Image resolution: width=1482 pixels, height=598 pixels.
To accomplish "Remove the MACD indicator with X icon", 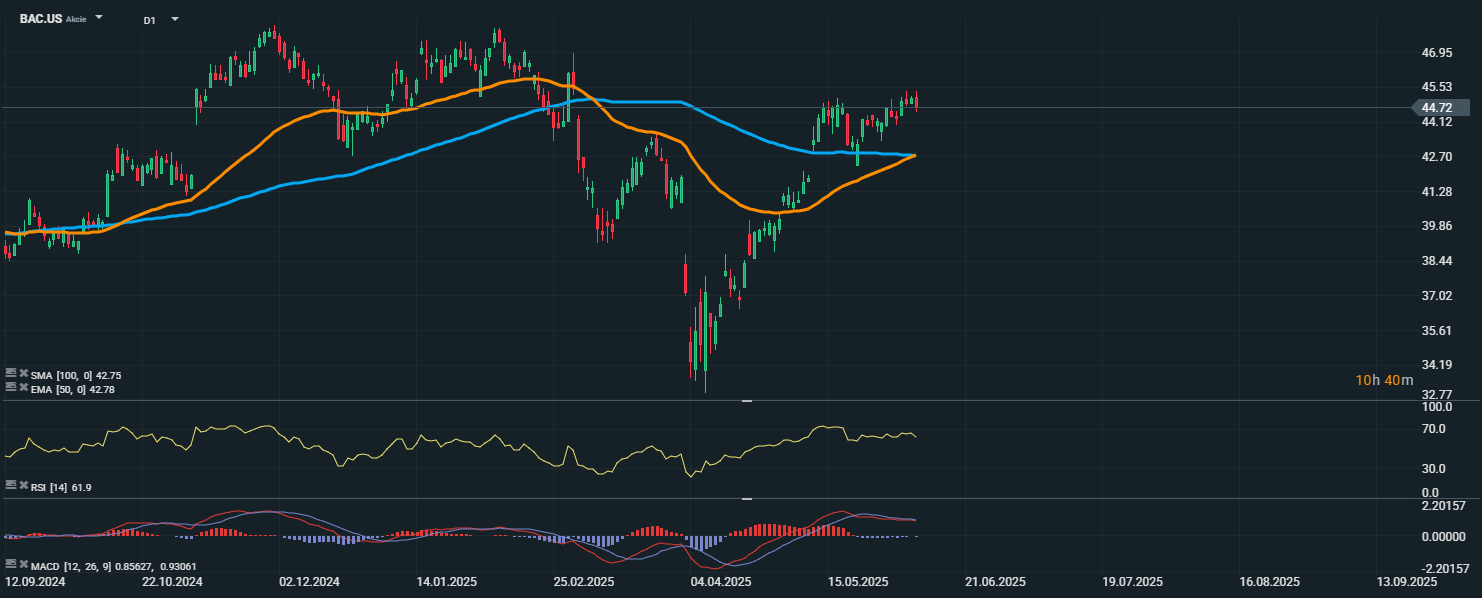I will click(24, 565).
